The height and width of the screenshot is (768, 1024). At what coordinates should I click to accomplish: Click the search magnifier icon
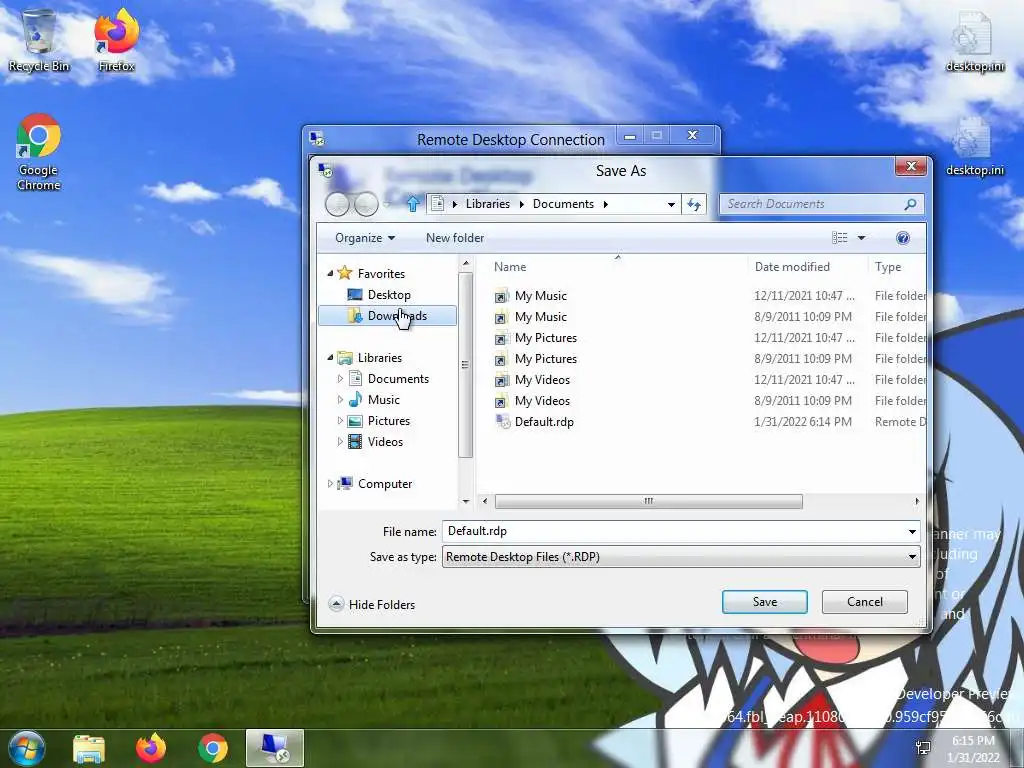coord(910,204)
